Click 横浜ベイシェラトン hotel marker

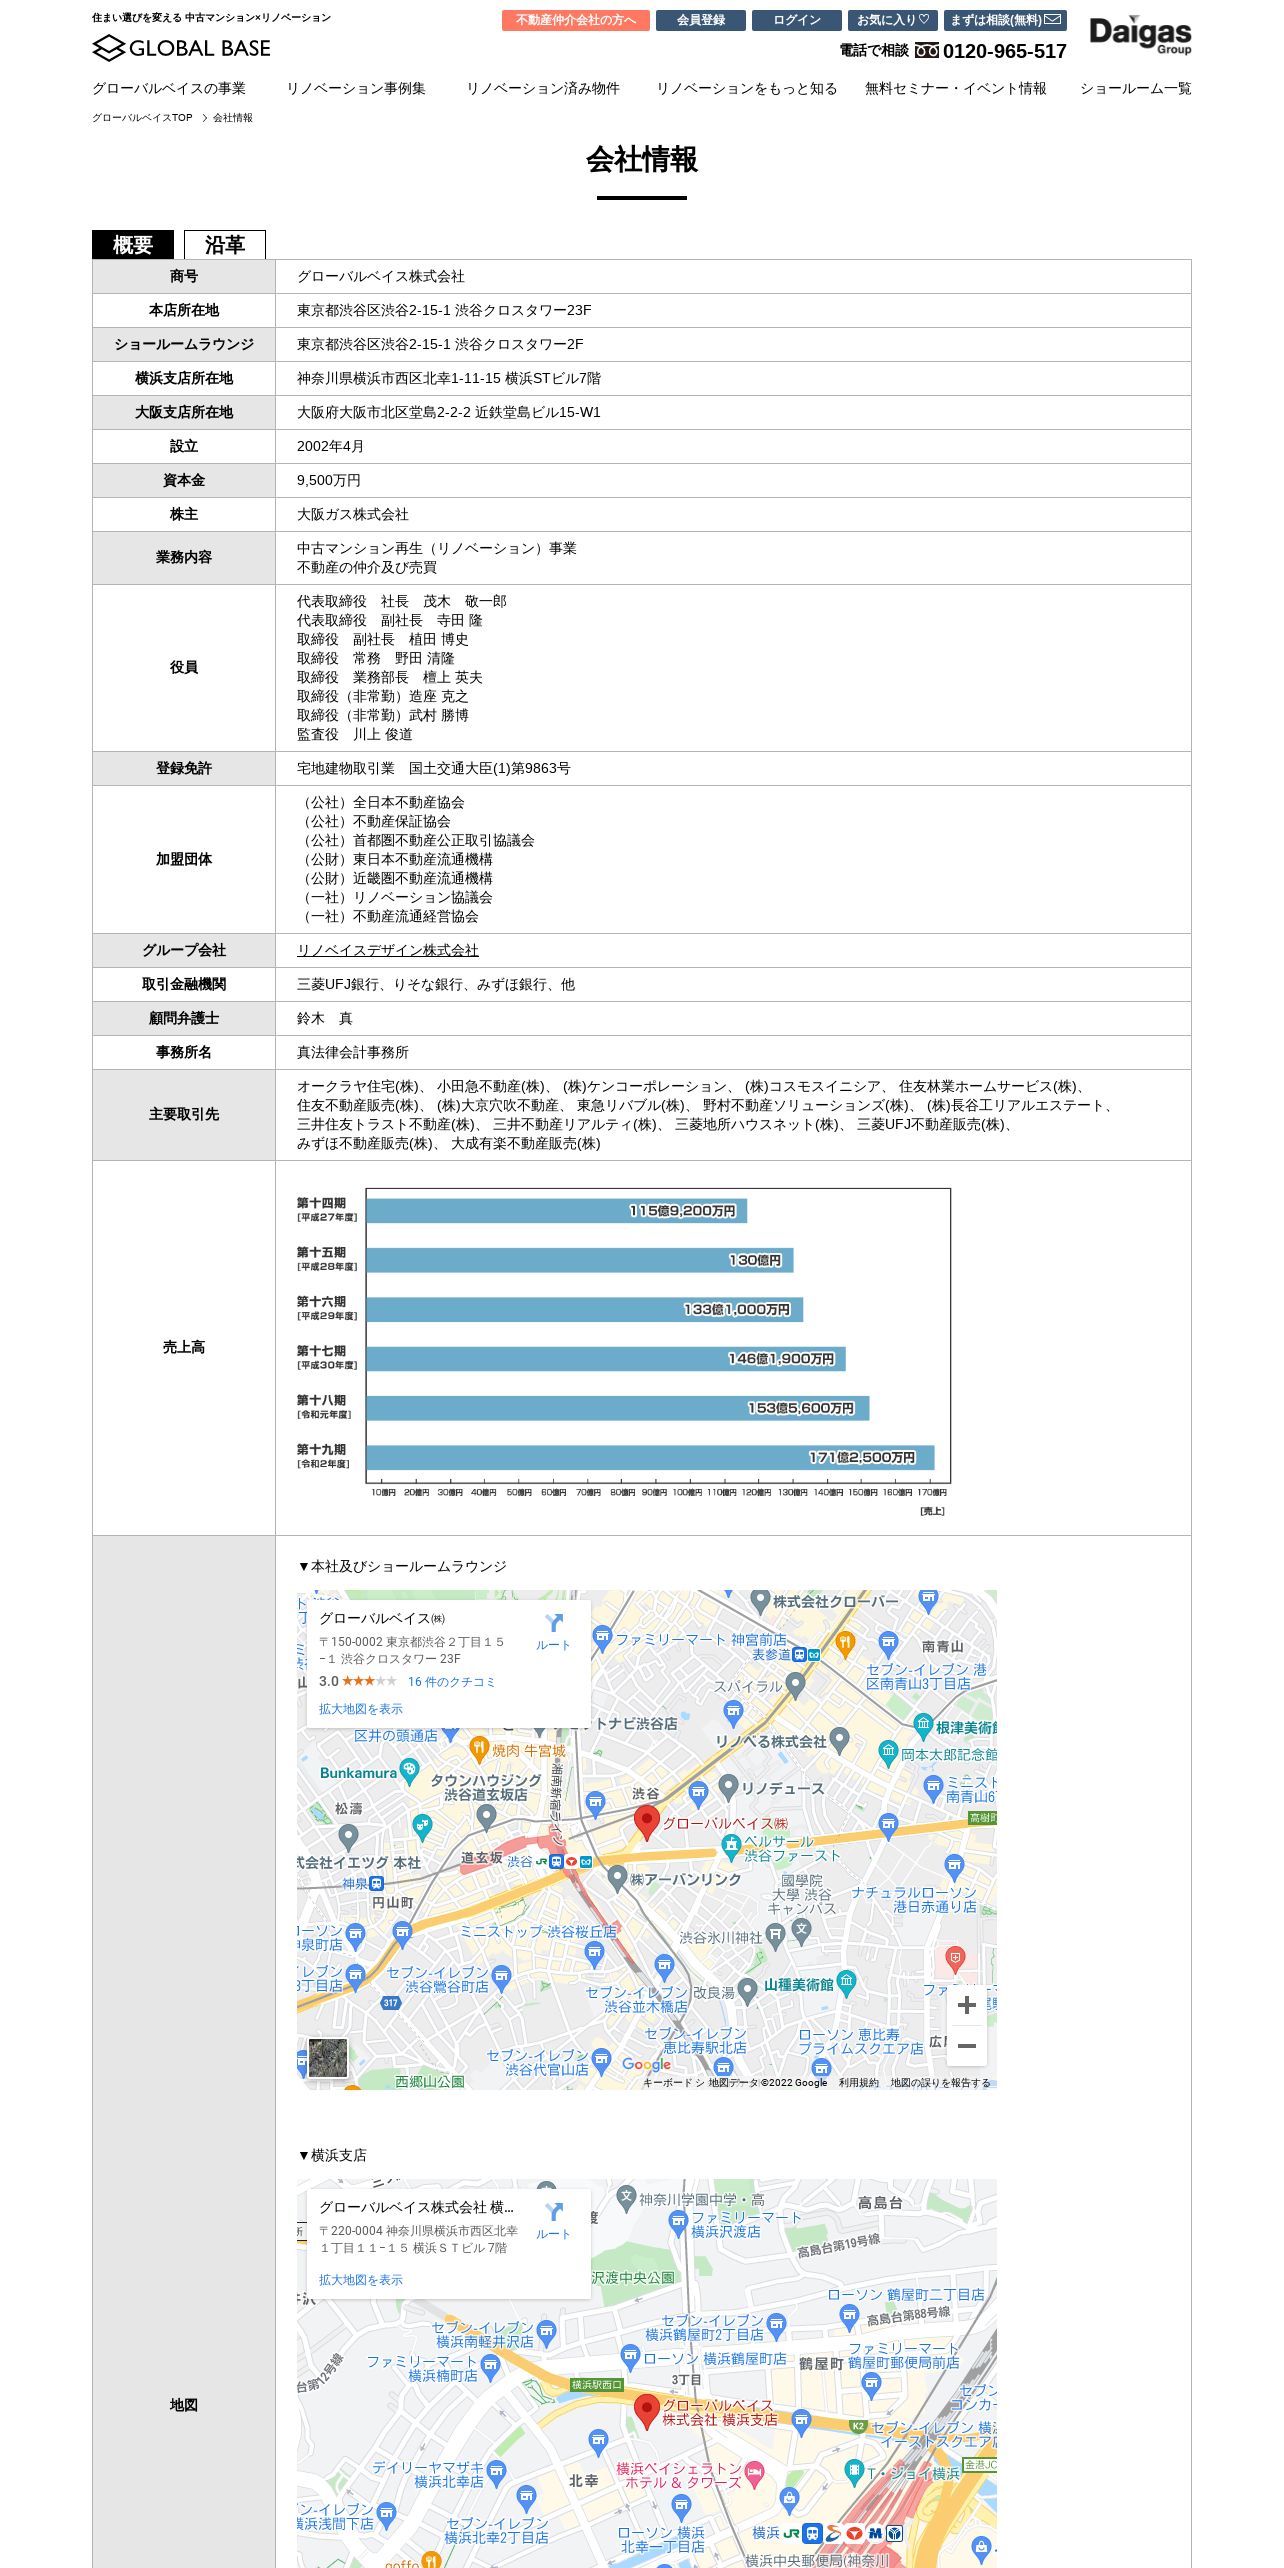tap(755, 2473)
